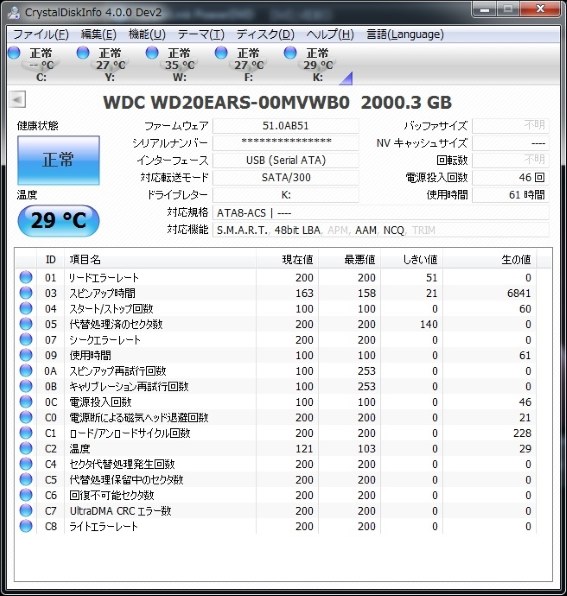Select drive K: at 29 °C
Image resolution: width=567 pixels, height=596 pixels.
pyautogui.click(x=318, y=65)
